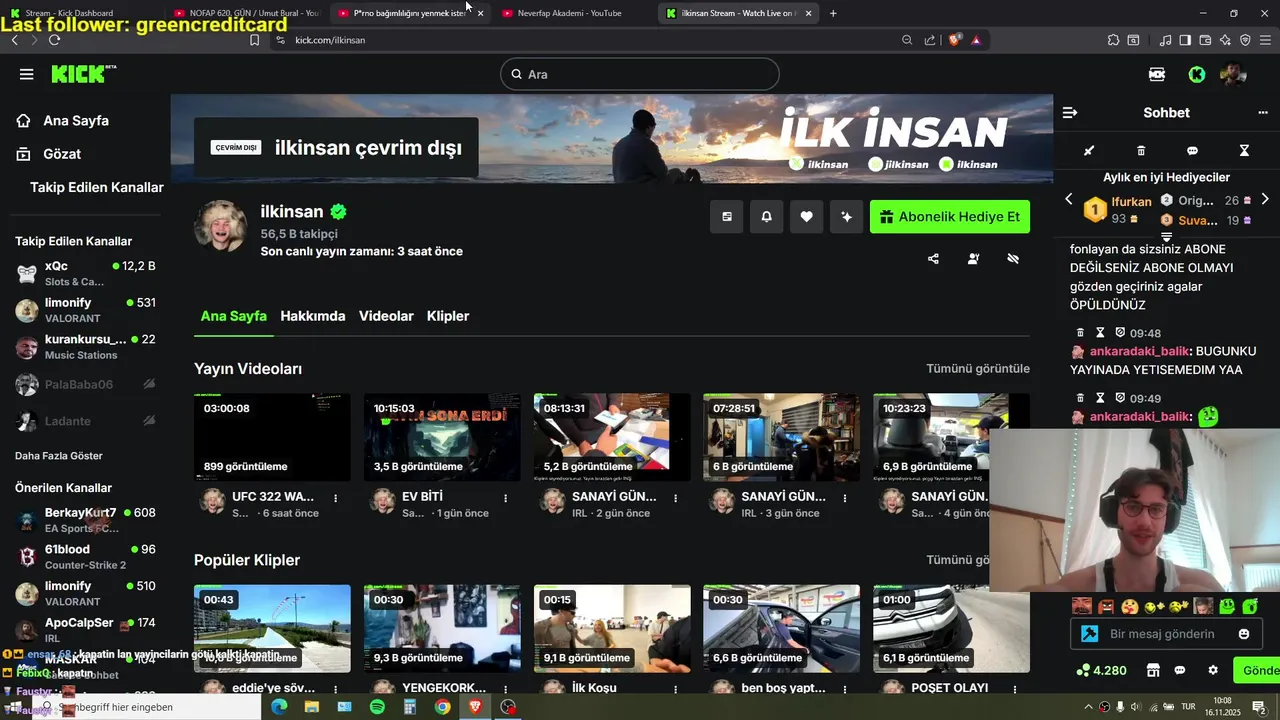Open chat settings gear icon

click(1213, 670)
